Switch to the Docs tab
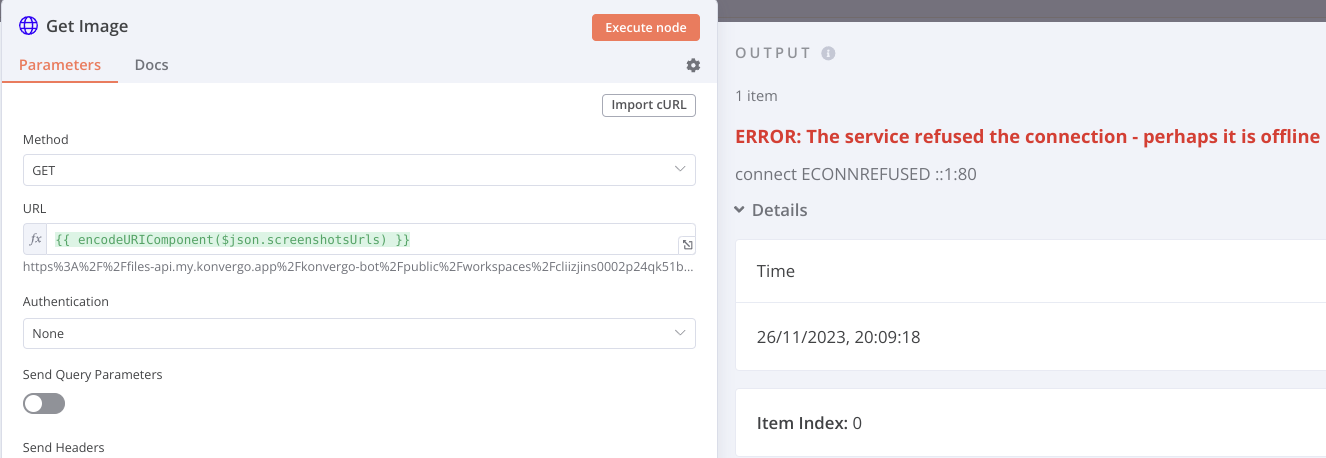The height and width of the screenshot is (458, 1326). click(x=151, y=65)
